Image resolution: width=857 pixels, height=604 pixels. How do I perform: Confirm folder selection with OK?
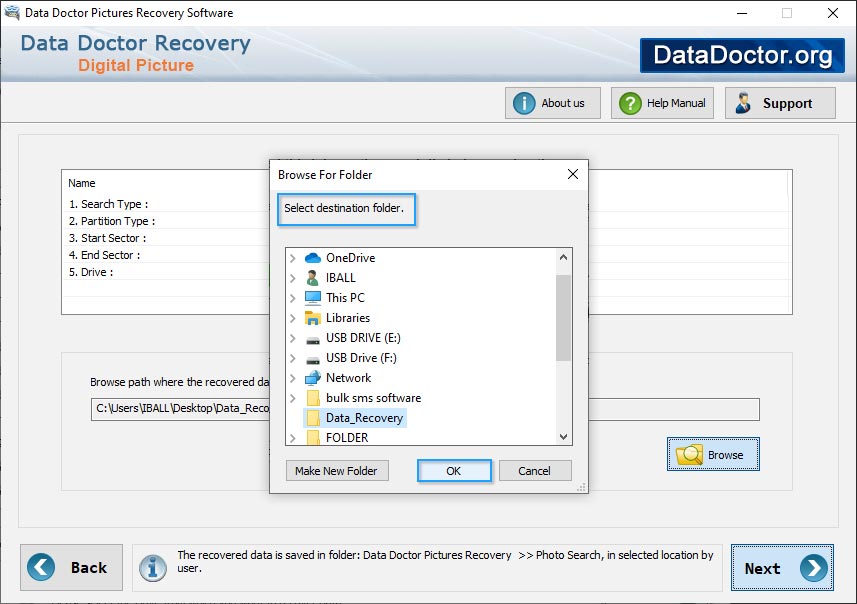[453, 471]
